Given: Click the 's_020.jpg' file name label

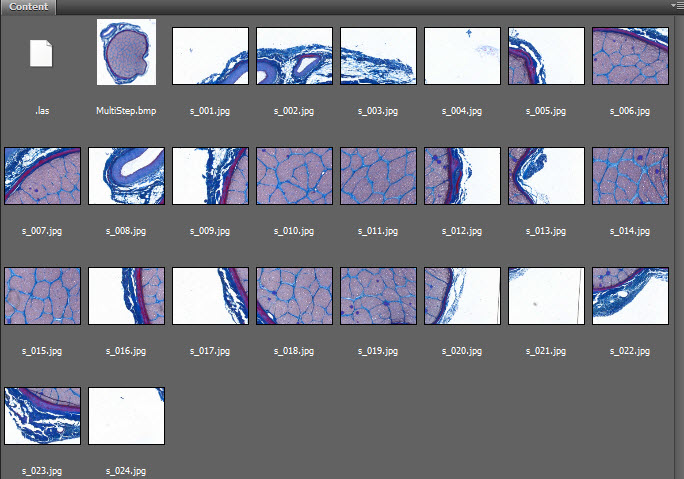Looking at the screenshot, I should 462,351.
